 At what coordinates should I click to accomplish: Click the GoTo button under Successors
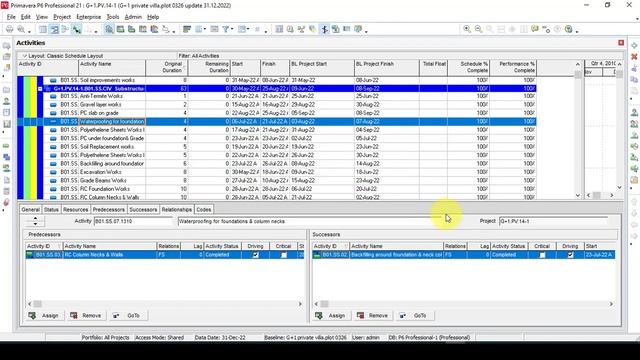(415, 316)
